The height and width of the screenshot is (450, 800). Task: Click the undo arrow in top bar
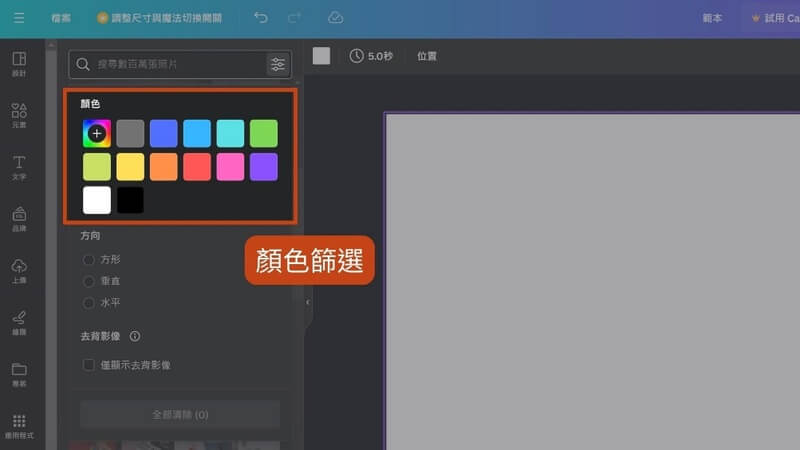261,18
